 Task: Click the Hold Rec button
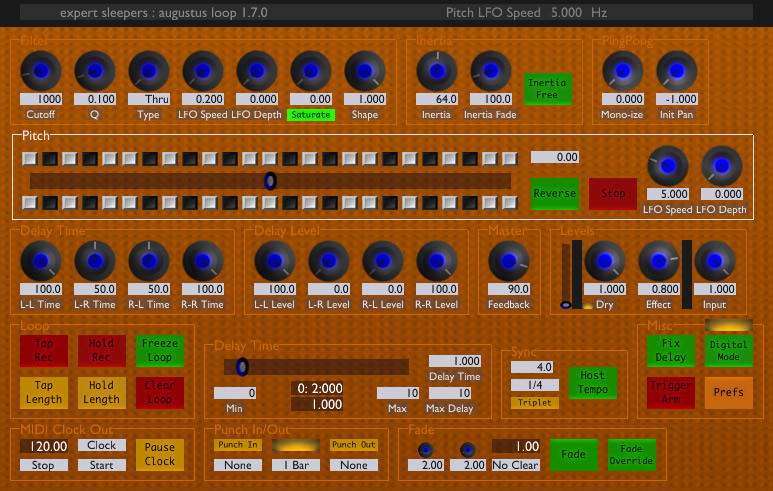[x=102, y=351]
